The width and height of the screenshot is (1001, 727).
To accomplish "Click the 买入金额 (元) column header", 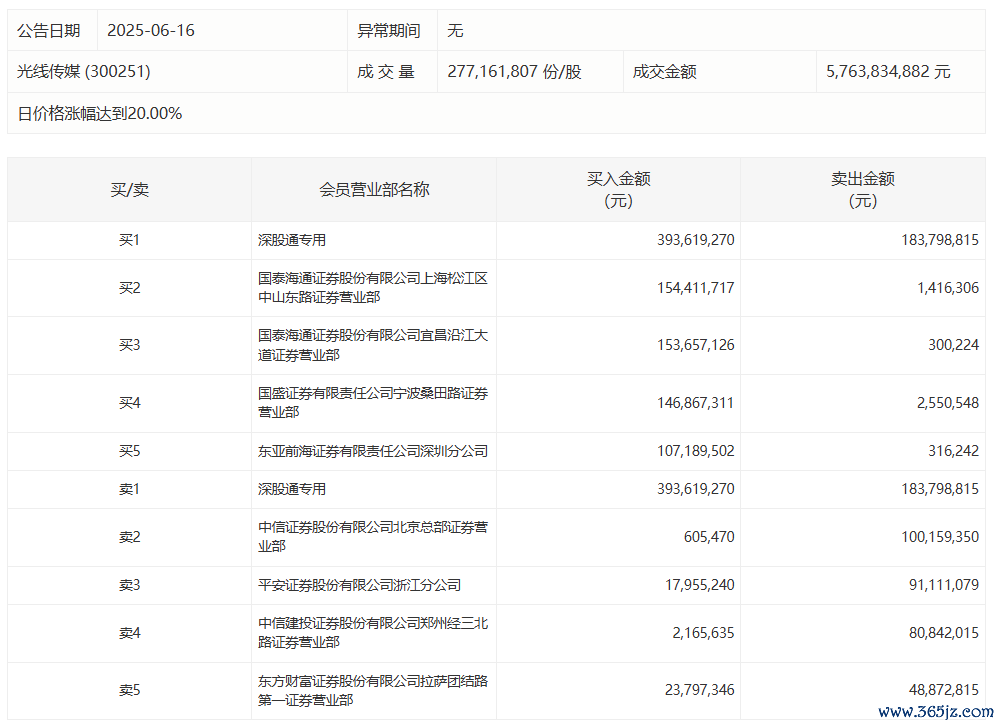I will click(x=619, y=190).
